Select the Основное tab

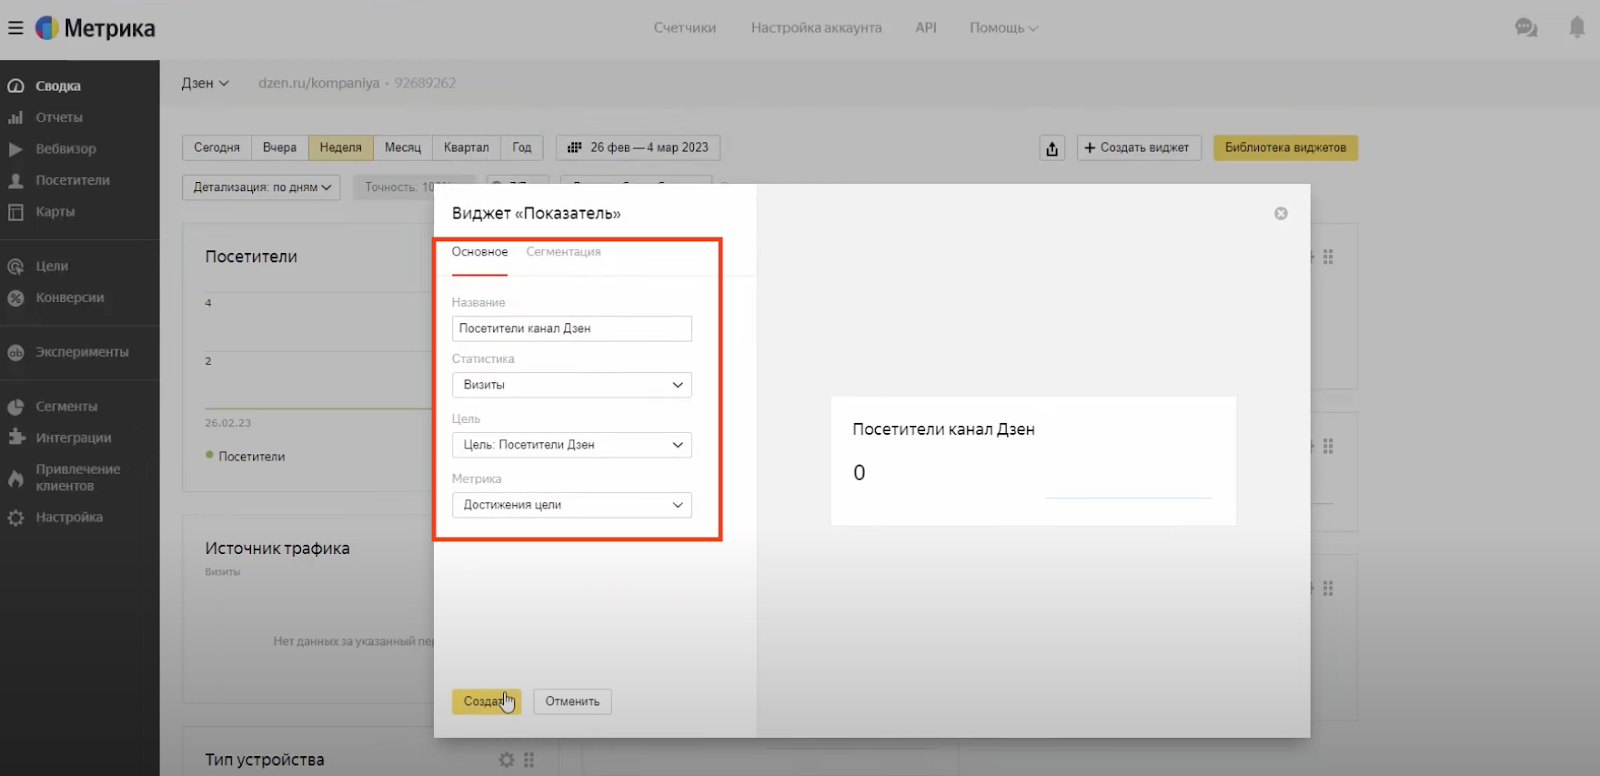click(479, 252)
